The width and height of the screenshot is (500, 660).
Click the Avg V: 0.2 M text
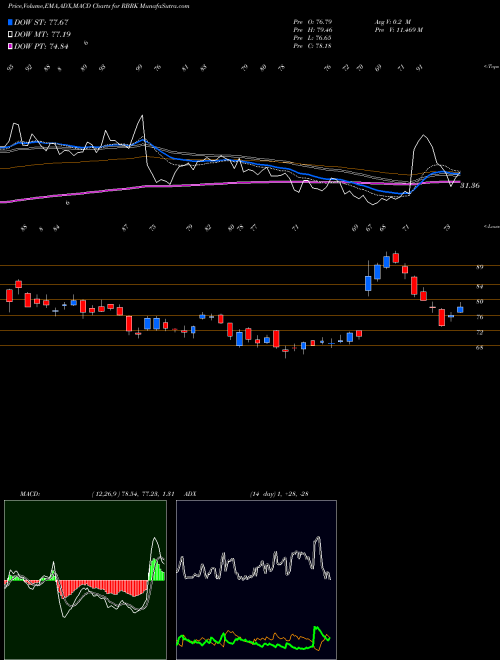click(x=392, y=21)
